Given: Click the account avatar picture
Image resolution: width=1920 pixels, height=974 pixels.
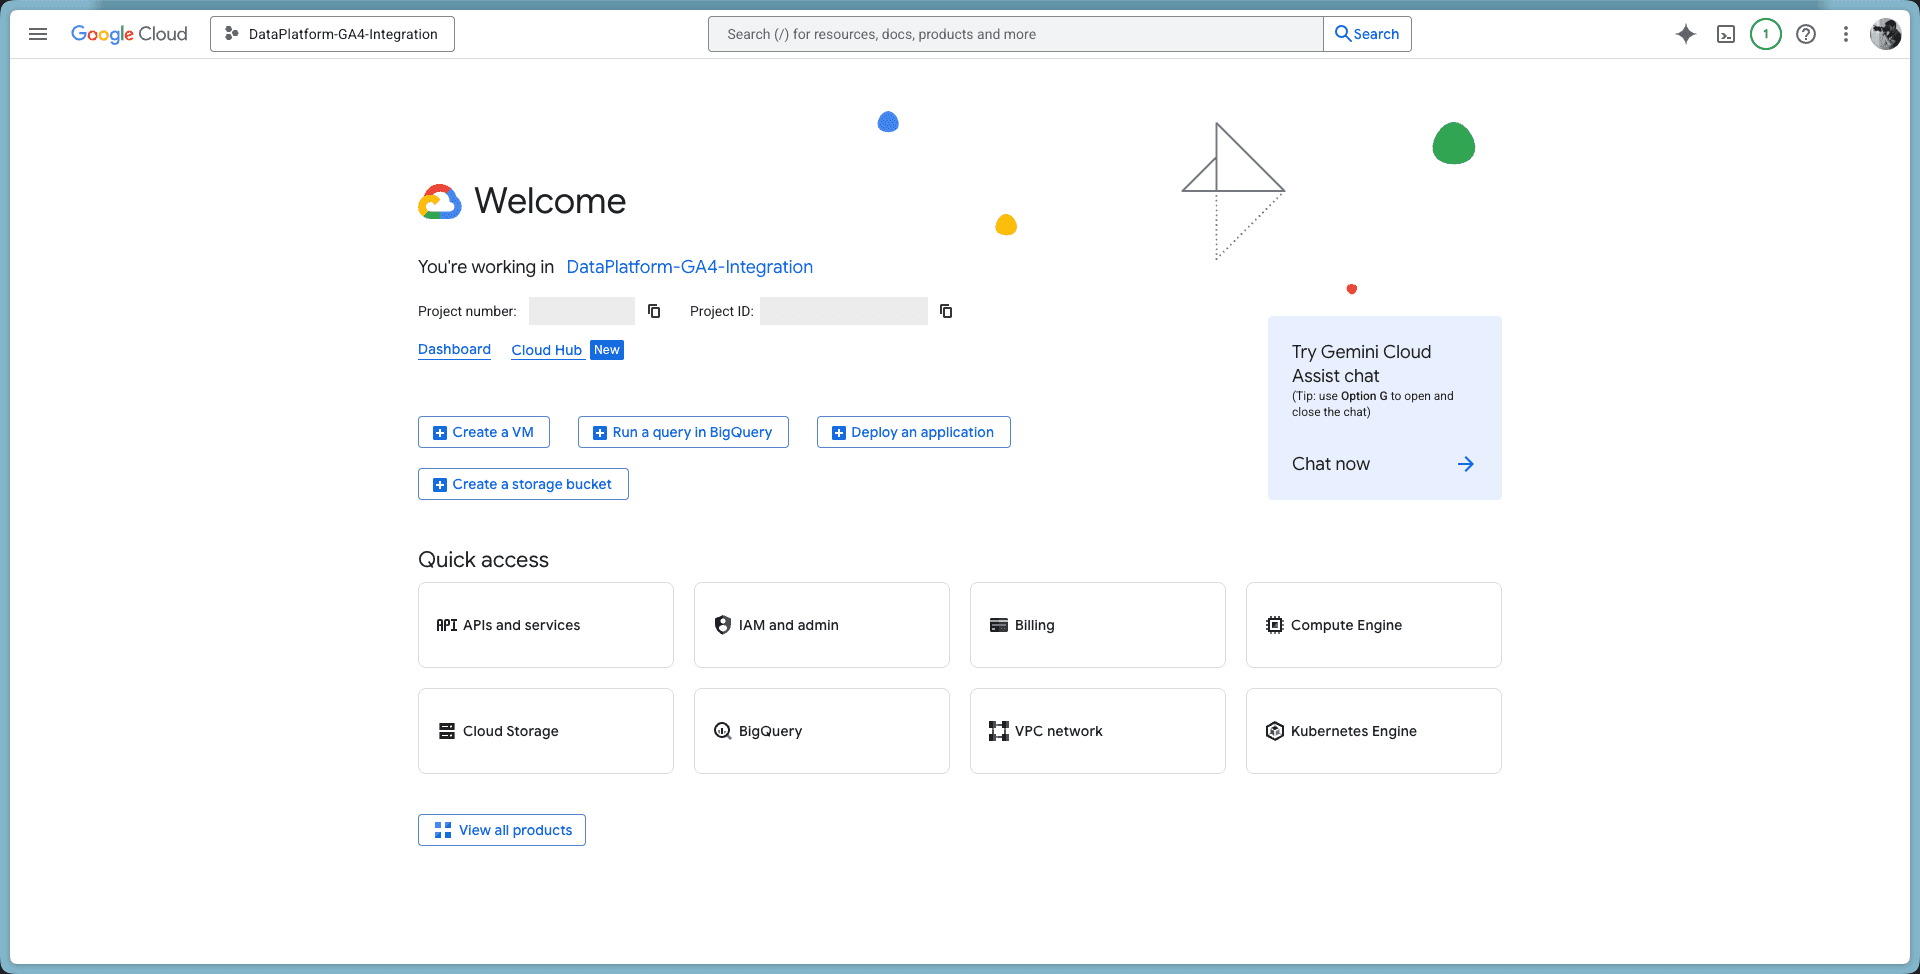Looking at the screenshot, I should (1886, 34).
